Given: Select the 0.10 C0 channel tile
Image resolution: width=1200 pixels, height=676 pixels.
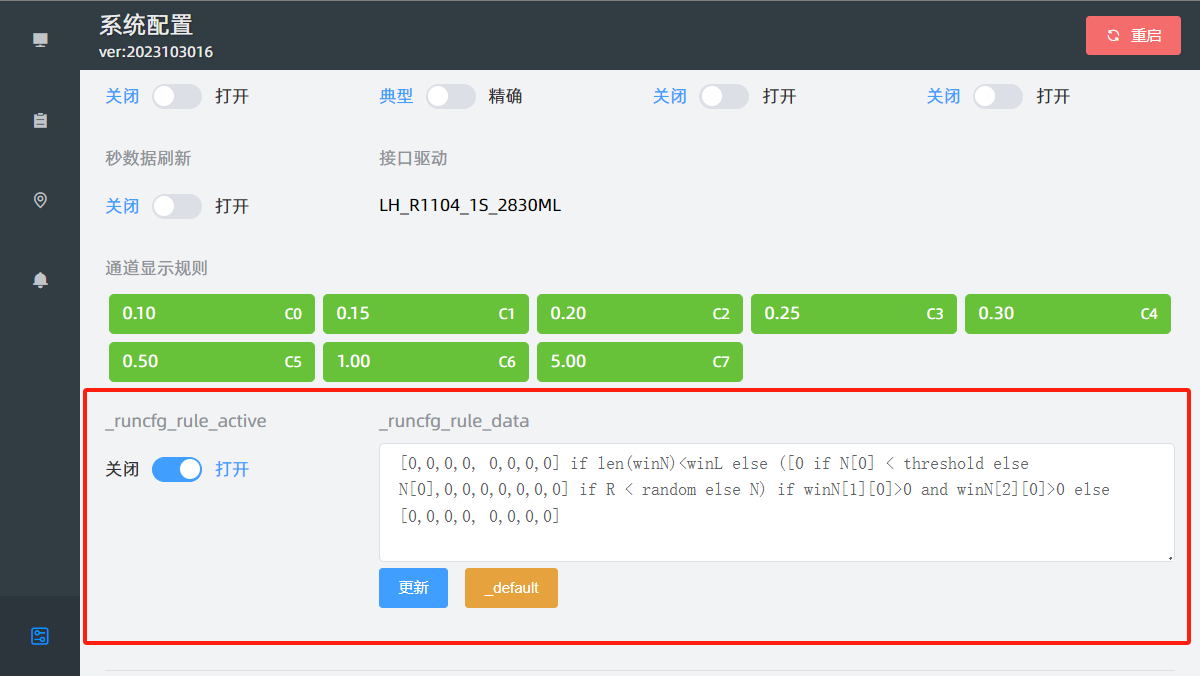Looking at the screenshot, I should (212, 314).
